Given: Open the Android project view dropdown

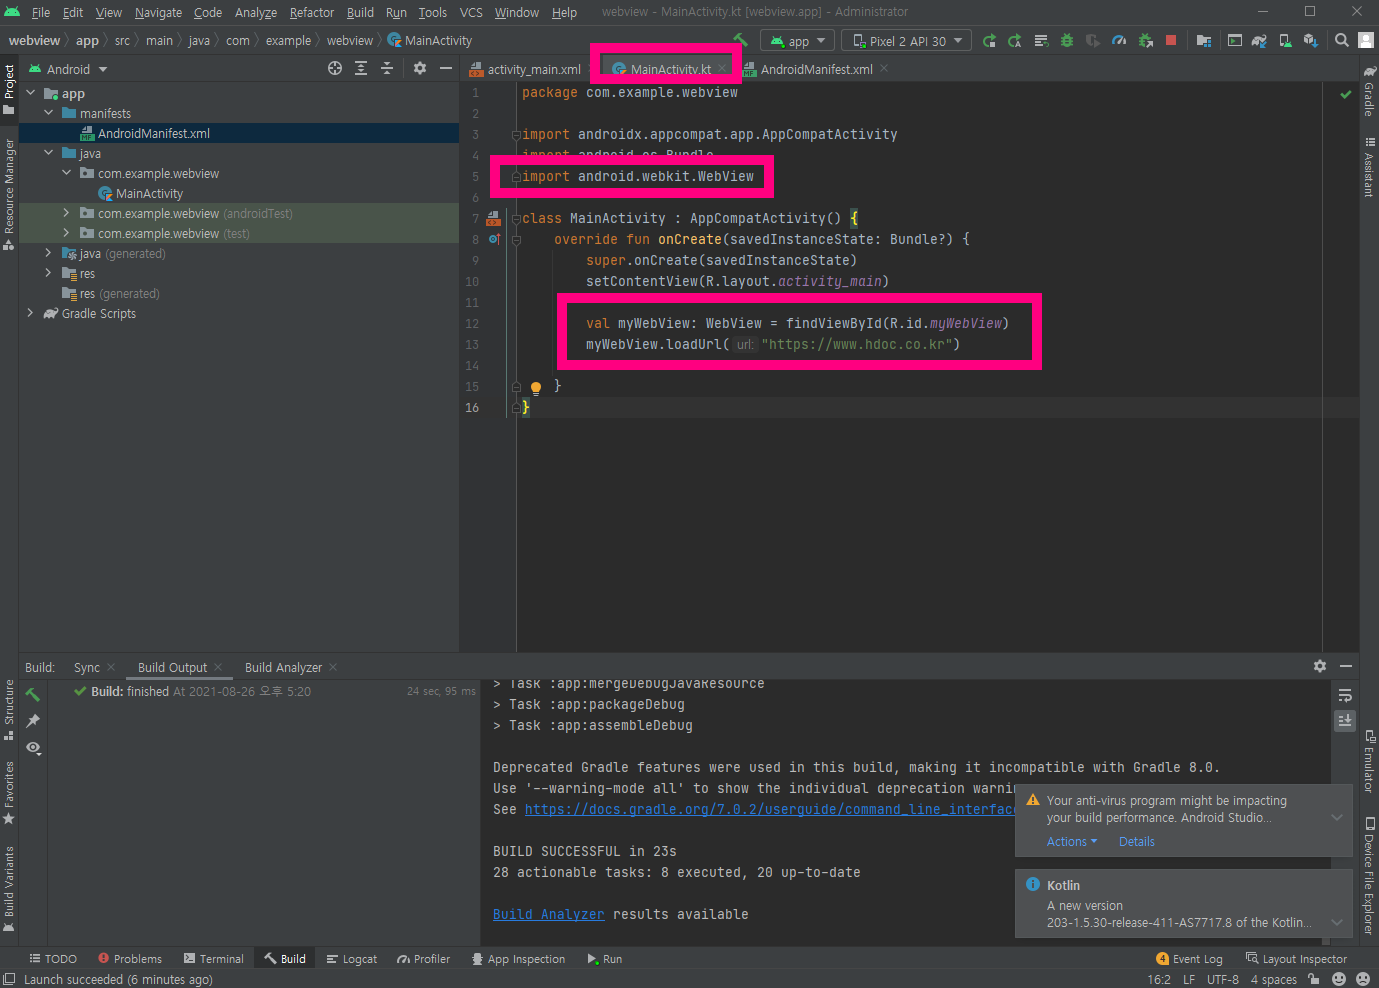Looking at the screenshot, I should click(68, 69).
